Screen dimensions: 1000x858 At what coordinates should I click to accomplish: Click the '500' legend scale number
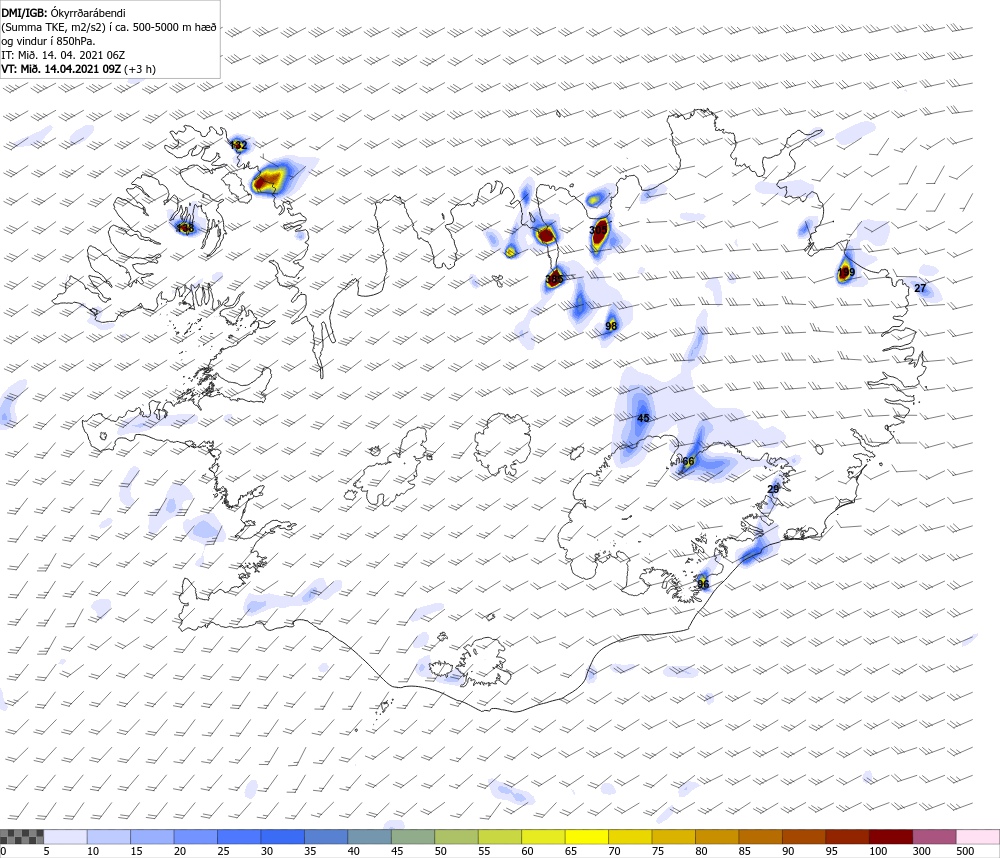(965, 851)
